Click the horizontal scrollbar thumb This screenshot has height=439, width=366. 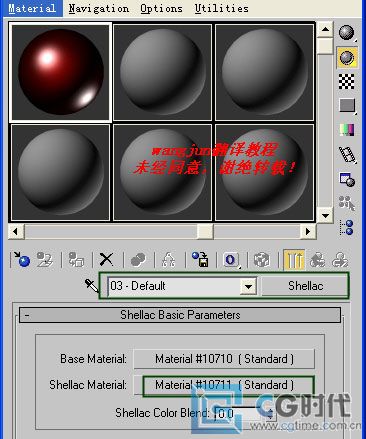[205, 231]
